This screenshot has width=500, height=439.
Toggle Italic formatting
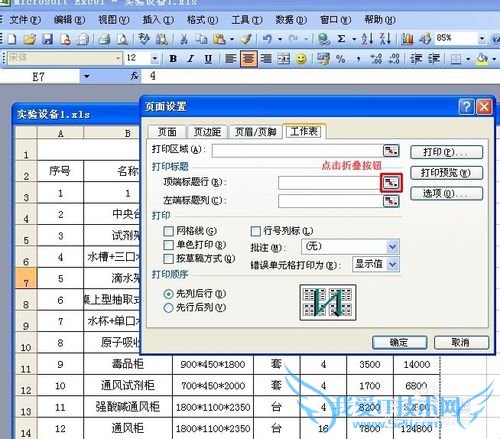(x=190, y=59)
